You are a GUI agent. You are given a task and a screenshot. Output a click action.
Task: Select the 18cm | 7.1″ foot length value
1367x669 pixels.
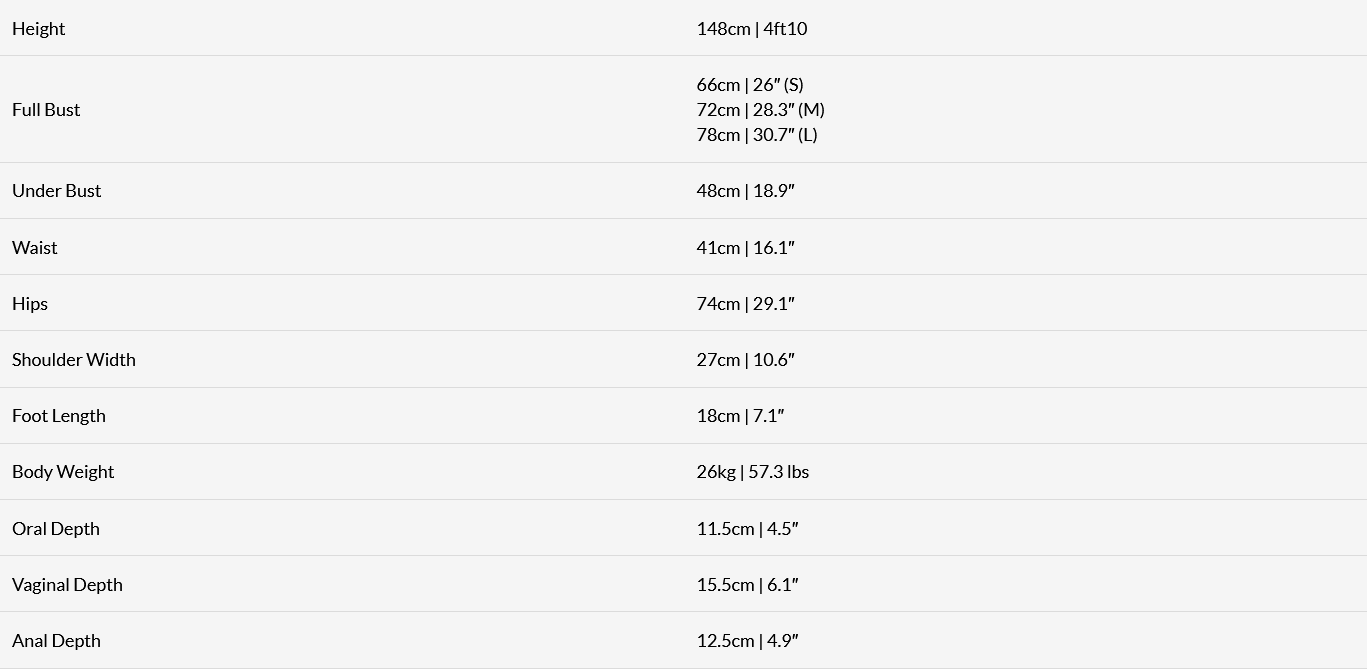[x=740, y=416]
